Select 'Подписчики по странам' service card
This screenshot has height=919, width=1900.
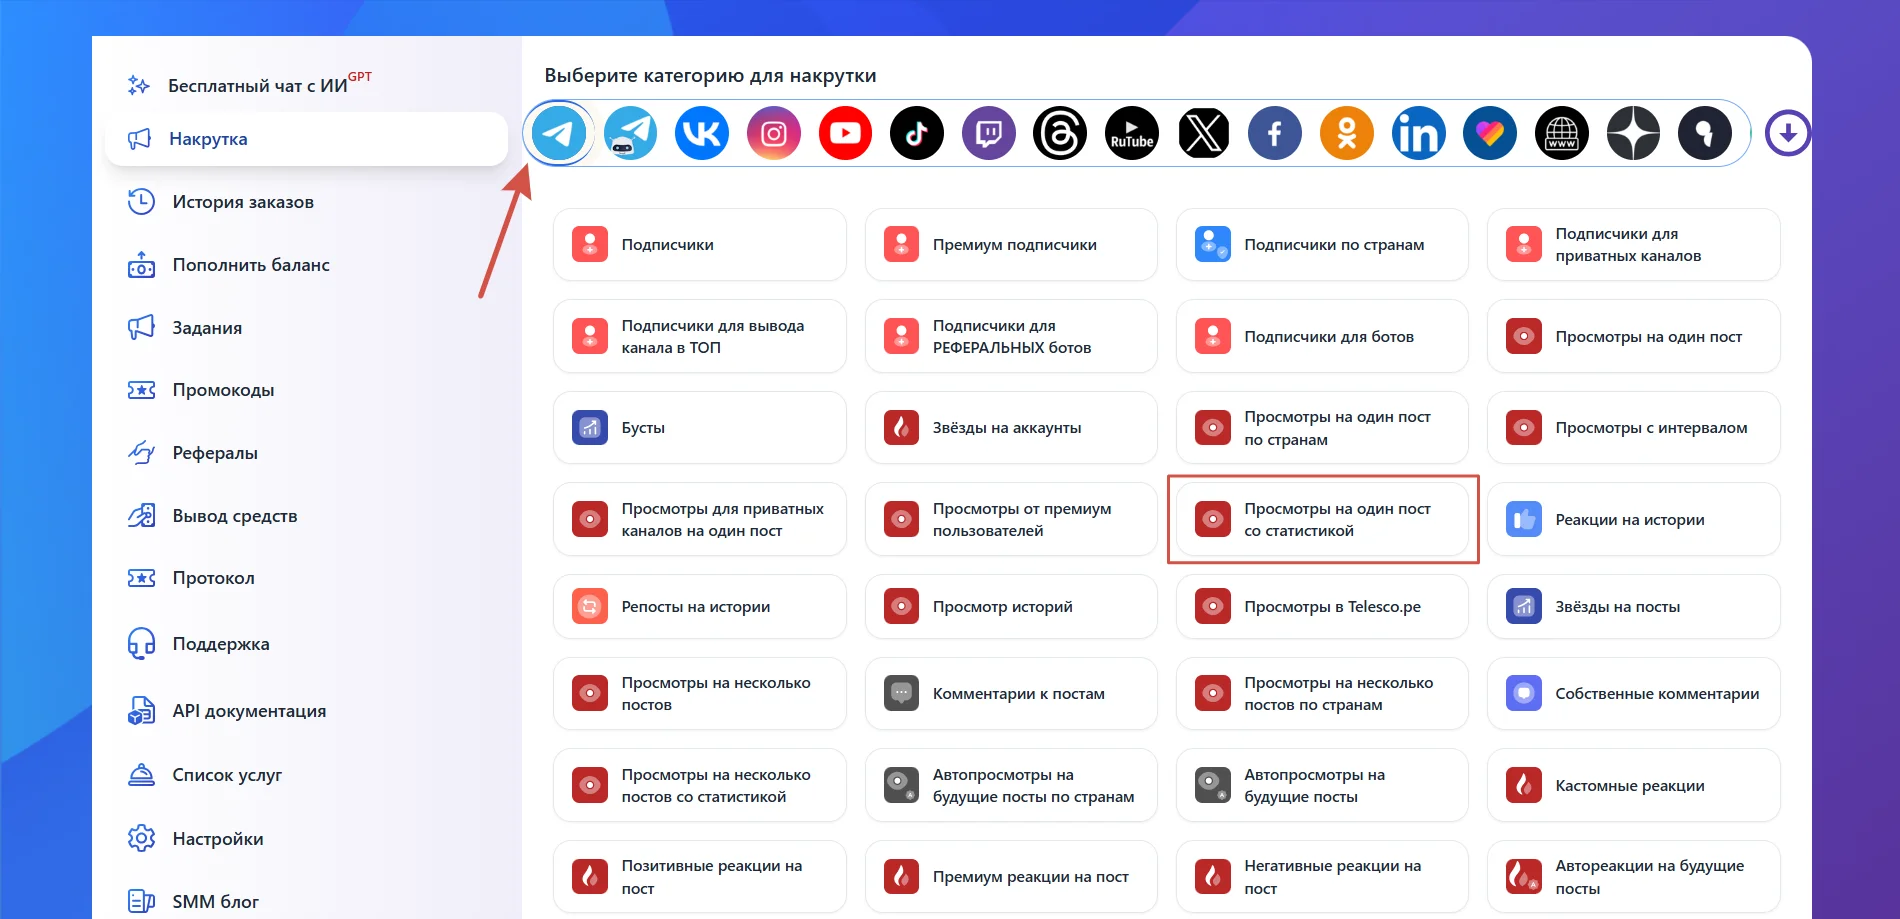pos(1322,245)
